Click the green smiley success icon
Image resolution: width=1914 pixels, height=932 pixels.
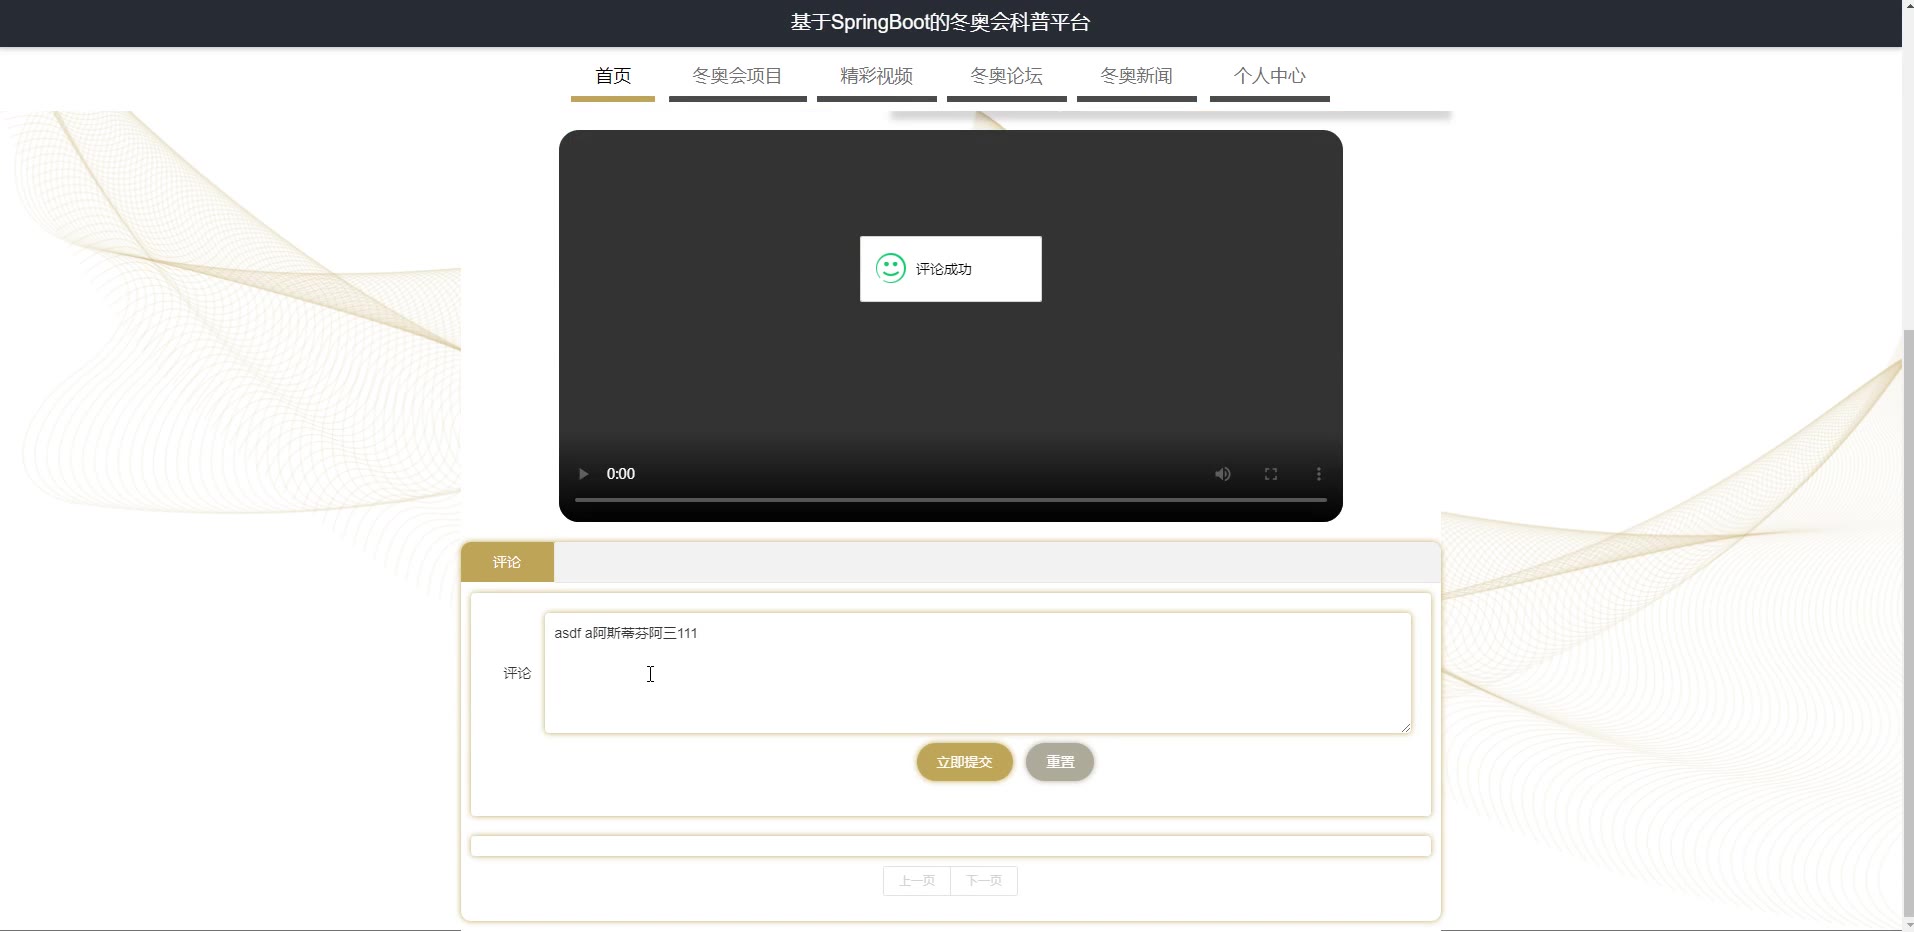point(890,268)
